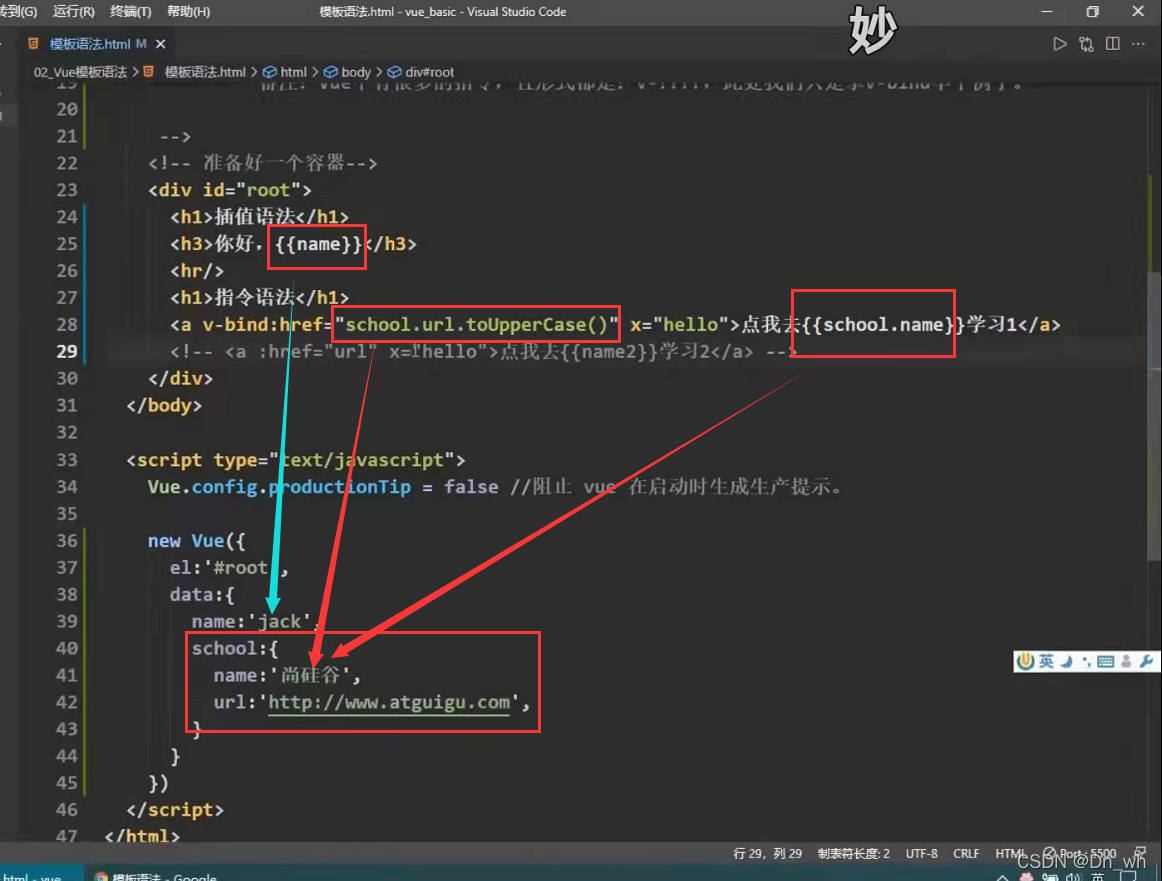Viewport: 1162px width, 881px height.
Task: Toggle 英 English input mode
Action: [1046, 661]
